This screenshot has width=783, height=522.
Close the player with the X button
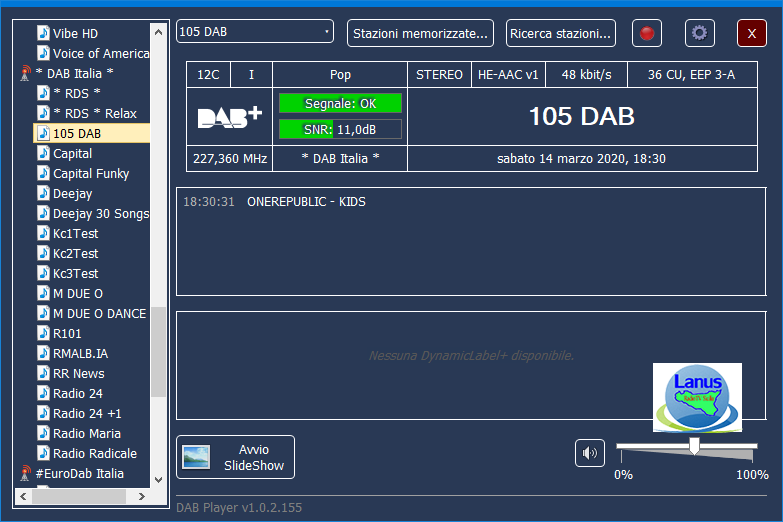tap(752, 33)
